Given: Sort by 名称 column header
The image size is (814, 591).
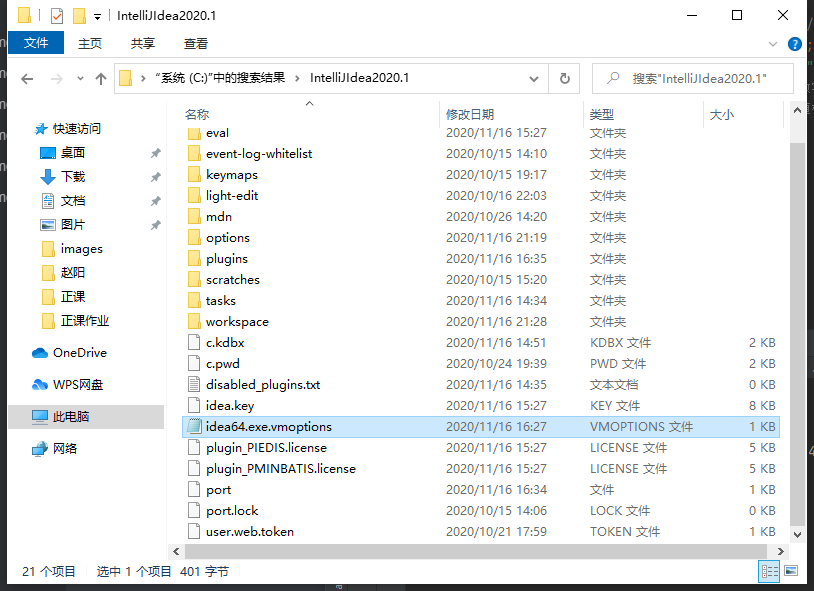Looking at the screenshot, I should 197,114.
